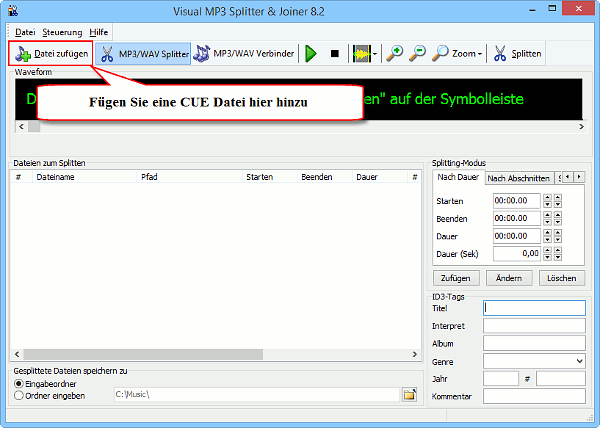Focus the track number field after #
This screenshot has width=600, height=428.
(561, 379)
